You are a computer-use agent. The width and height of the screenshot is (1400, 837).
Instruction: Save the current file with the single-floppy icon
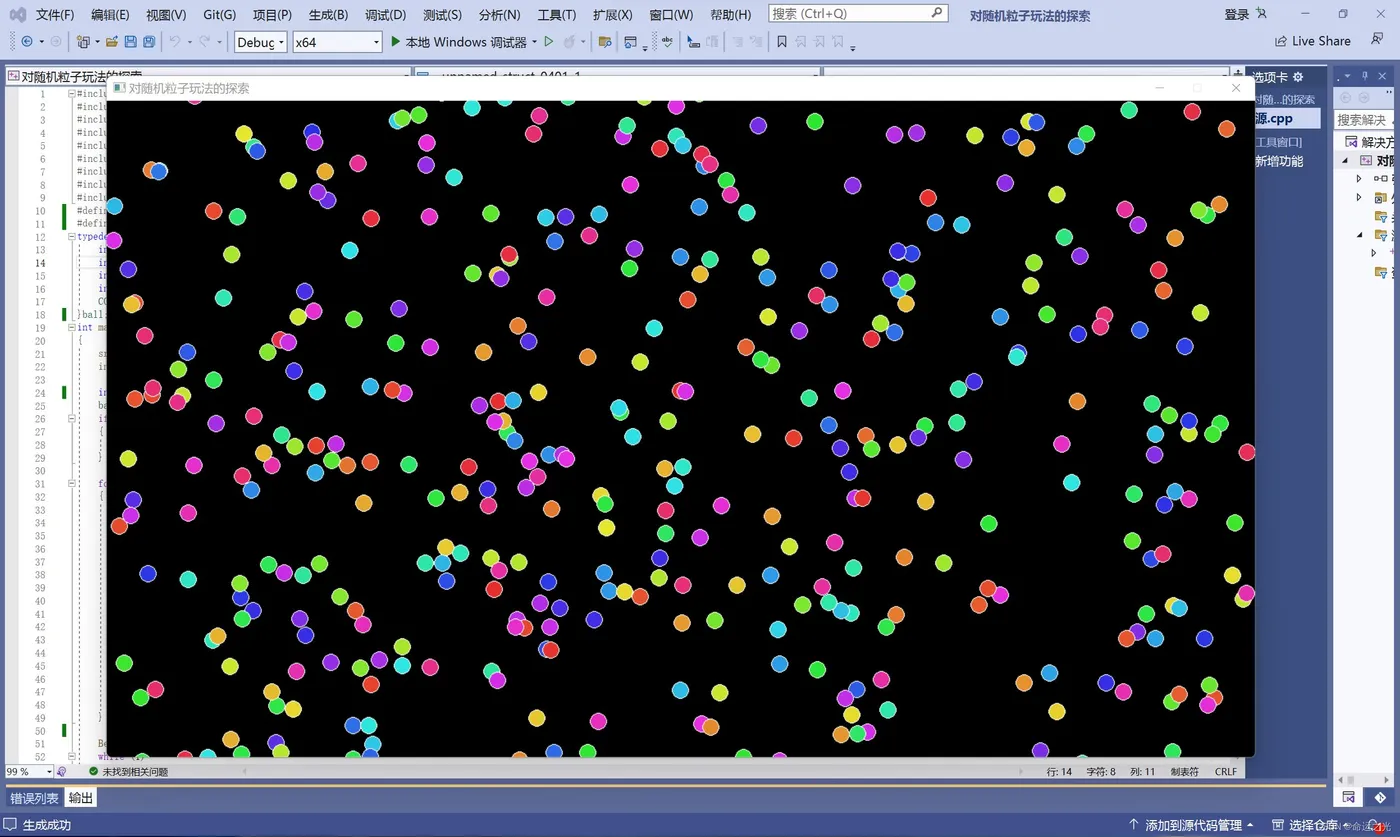[131, 42]
